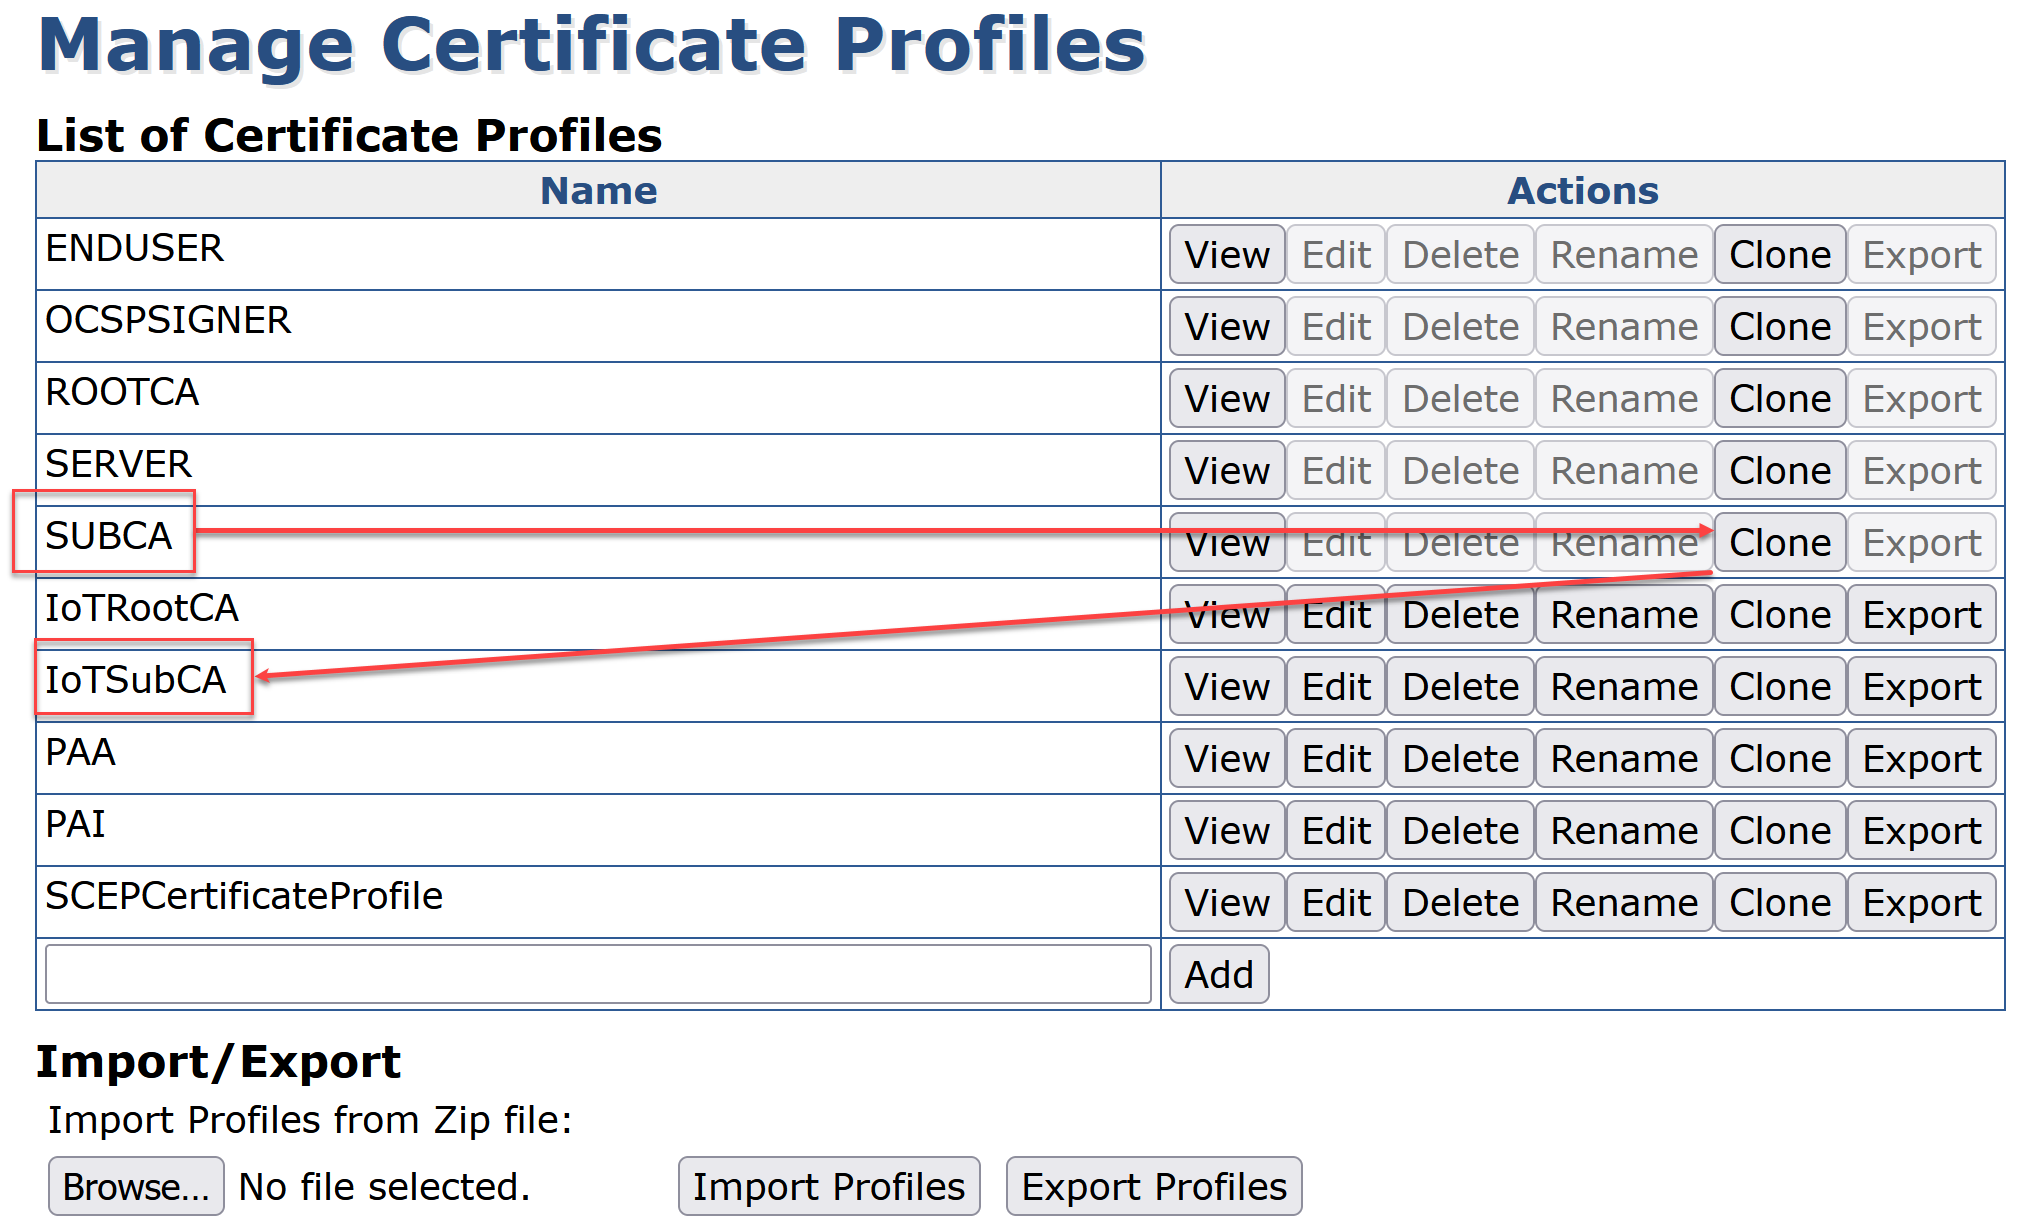Click the new profile name field

[x=598, y=974]
